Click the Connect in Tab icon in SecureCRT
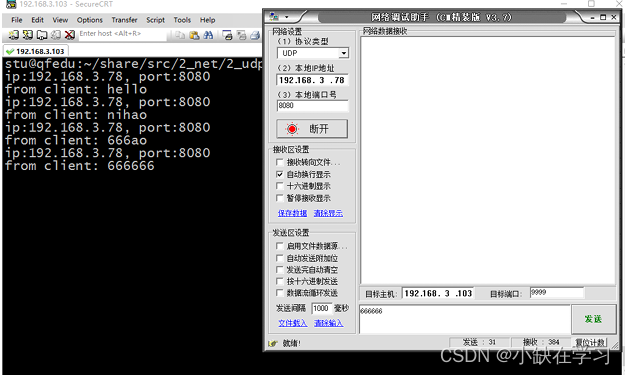 point(41,35)
